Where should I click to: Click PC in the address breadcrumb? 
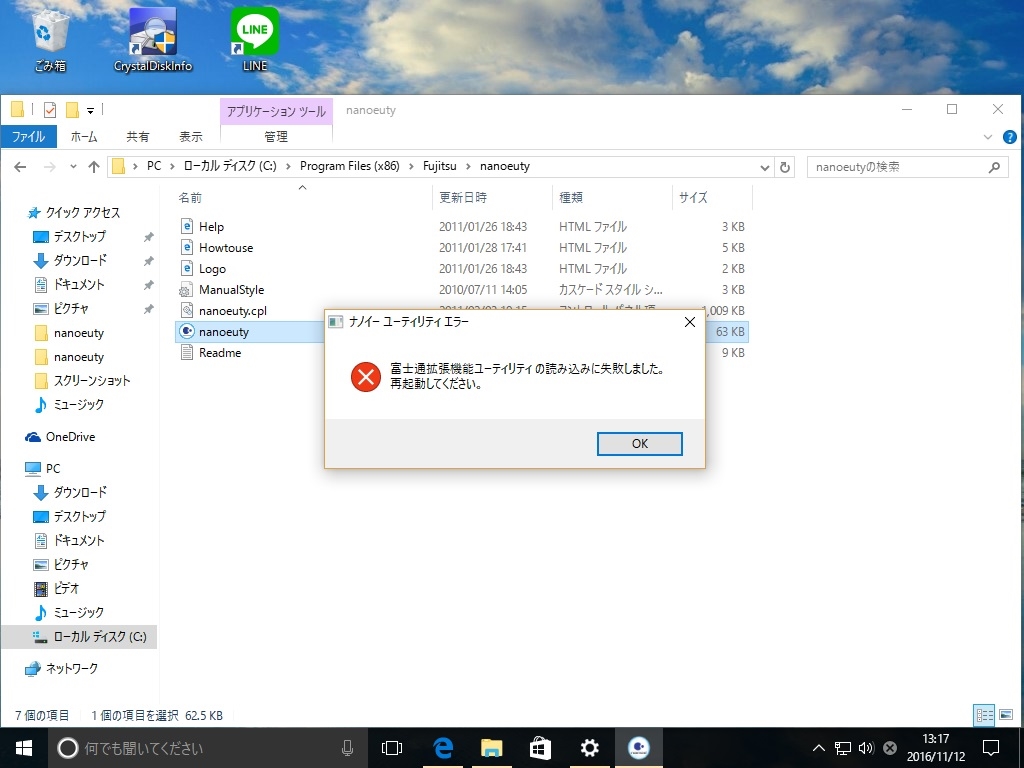[x=153, y=166]
